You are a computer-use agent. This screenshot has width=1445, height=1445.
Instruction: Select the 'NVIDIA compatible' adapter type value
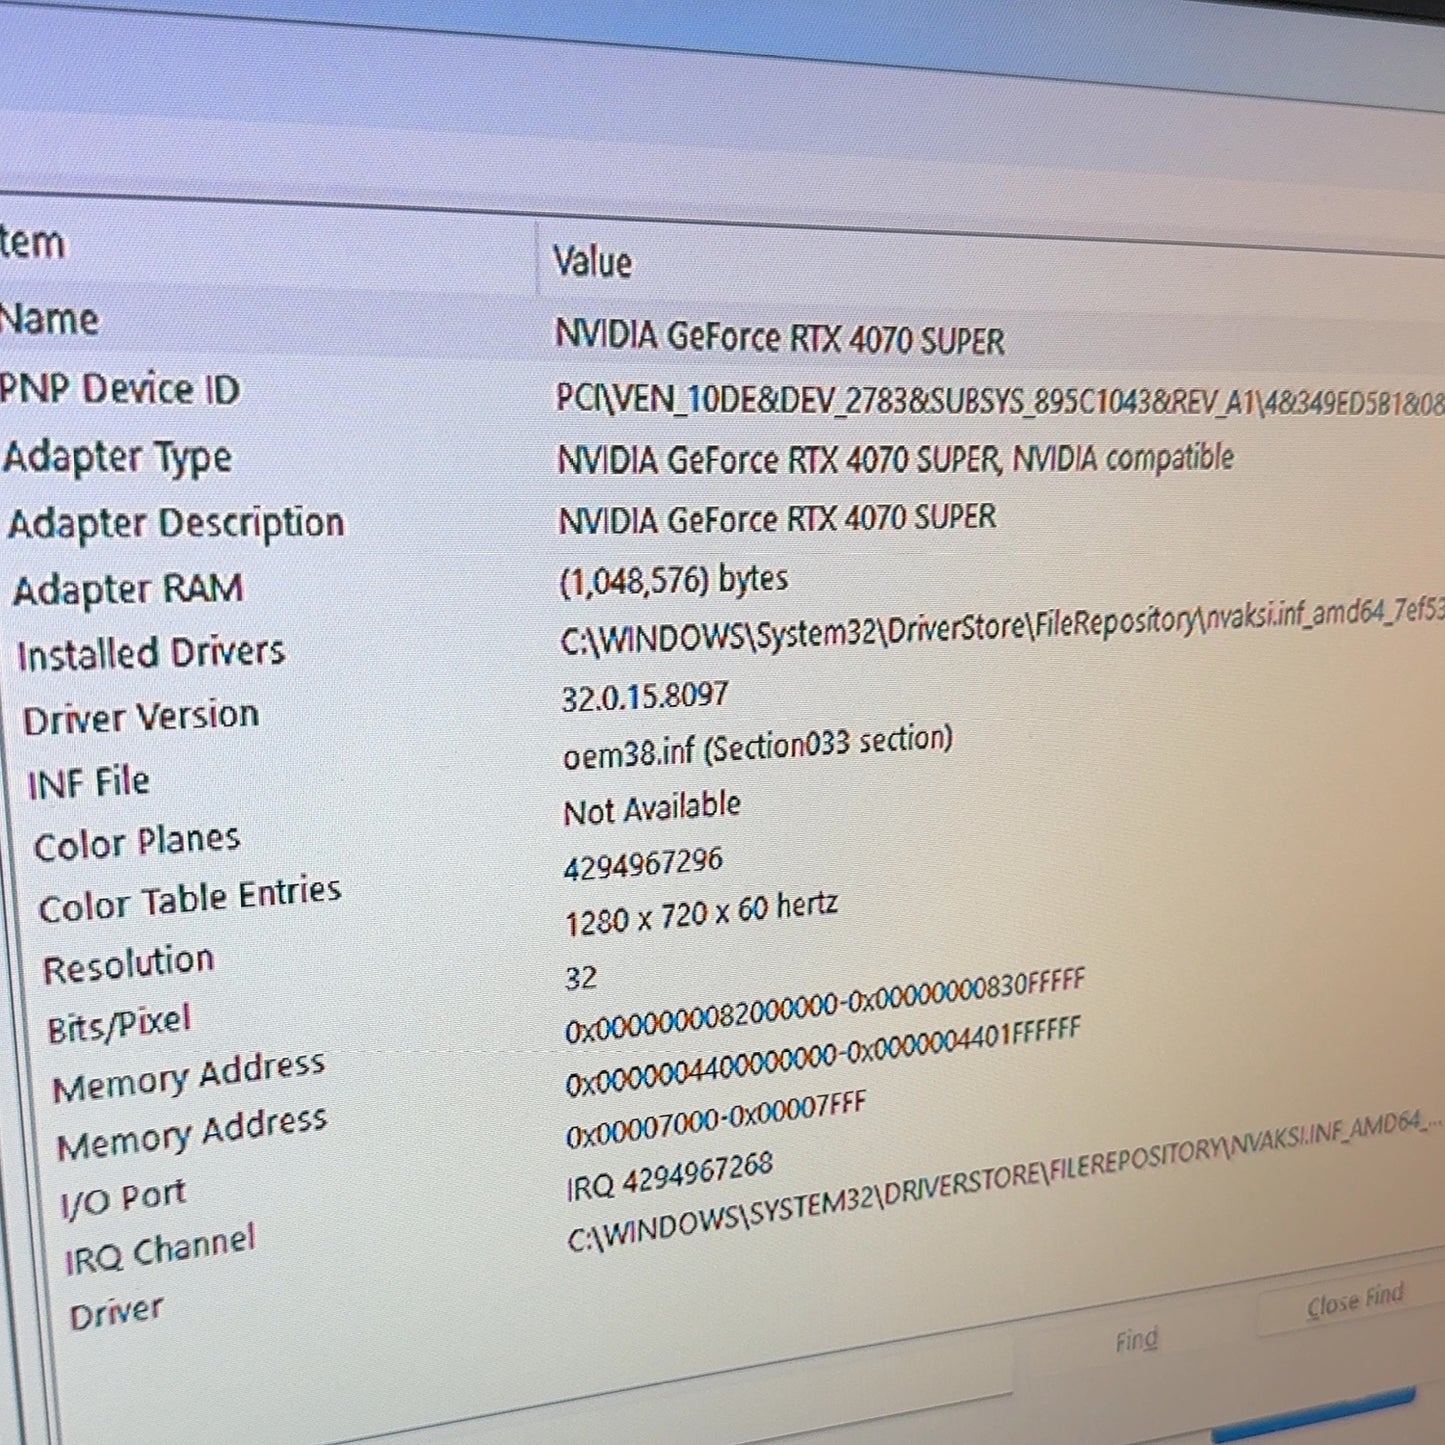(x=895, y=459)
